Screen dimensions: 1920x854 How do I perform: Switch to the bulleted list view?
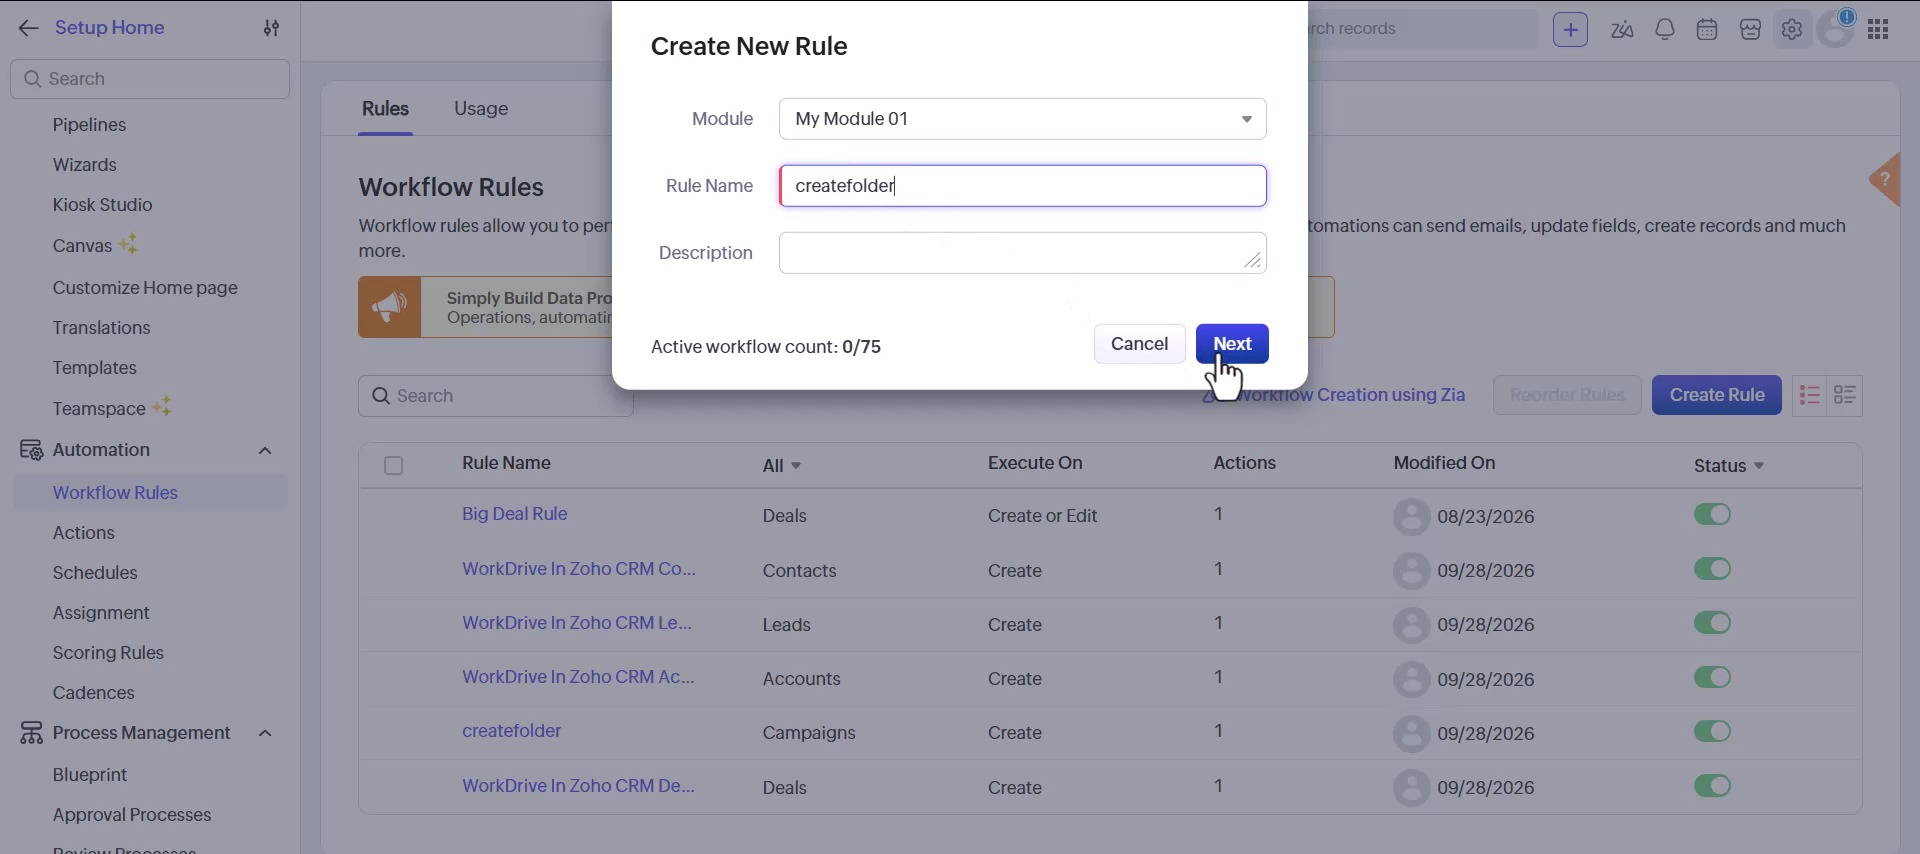pos(1810,395)
